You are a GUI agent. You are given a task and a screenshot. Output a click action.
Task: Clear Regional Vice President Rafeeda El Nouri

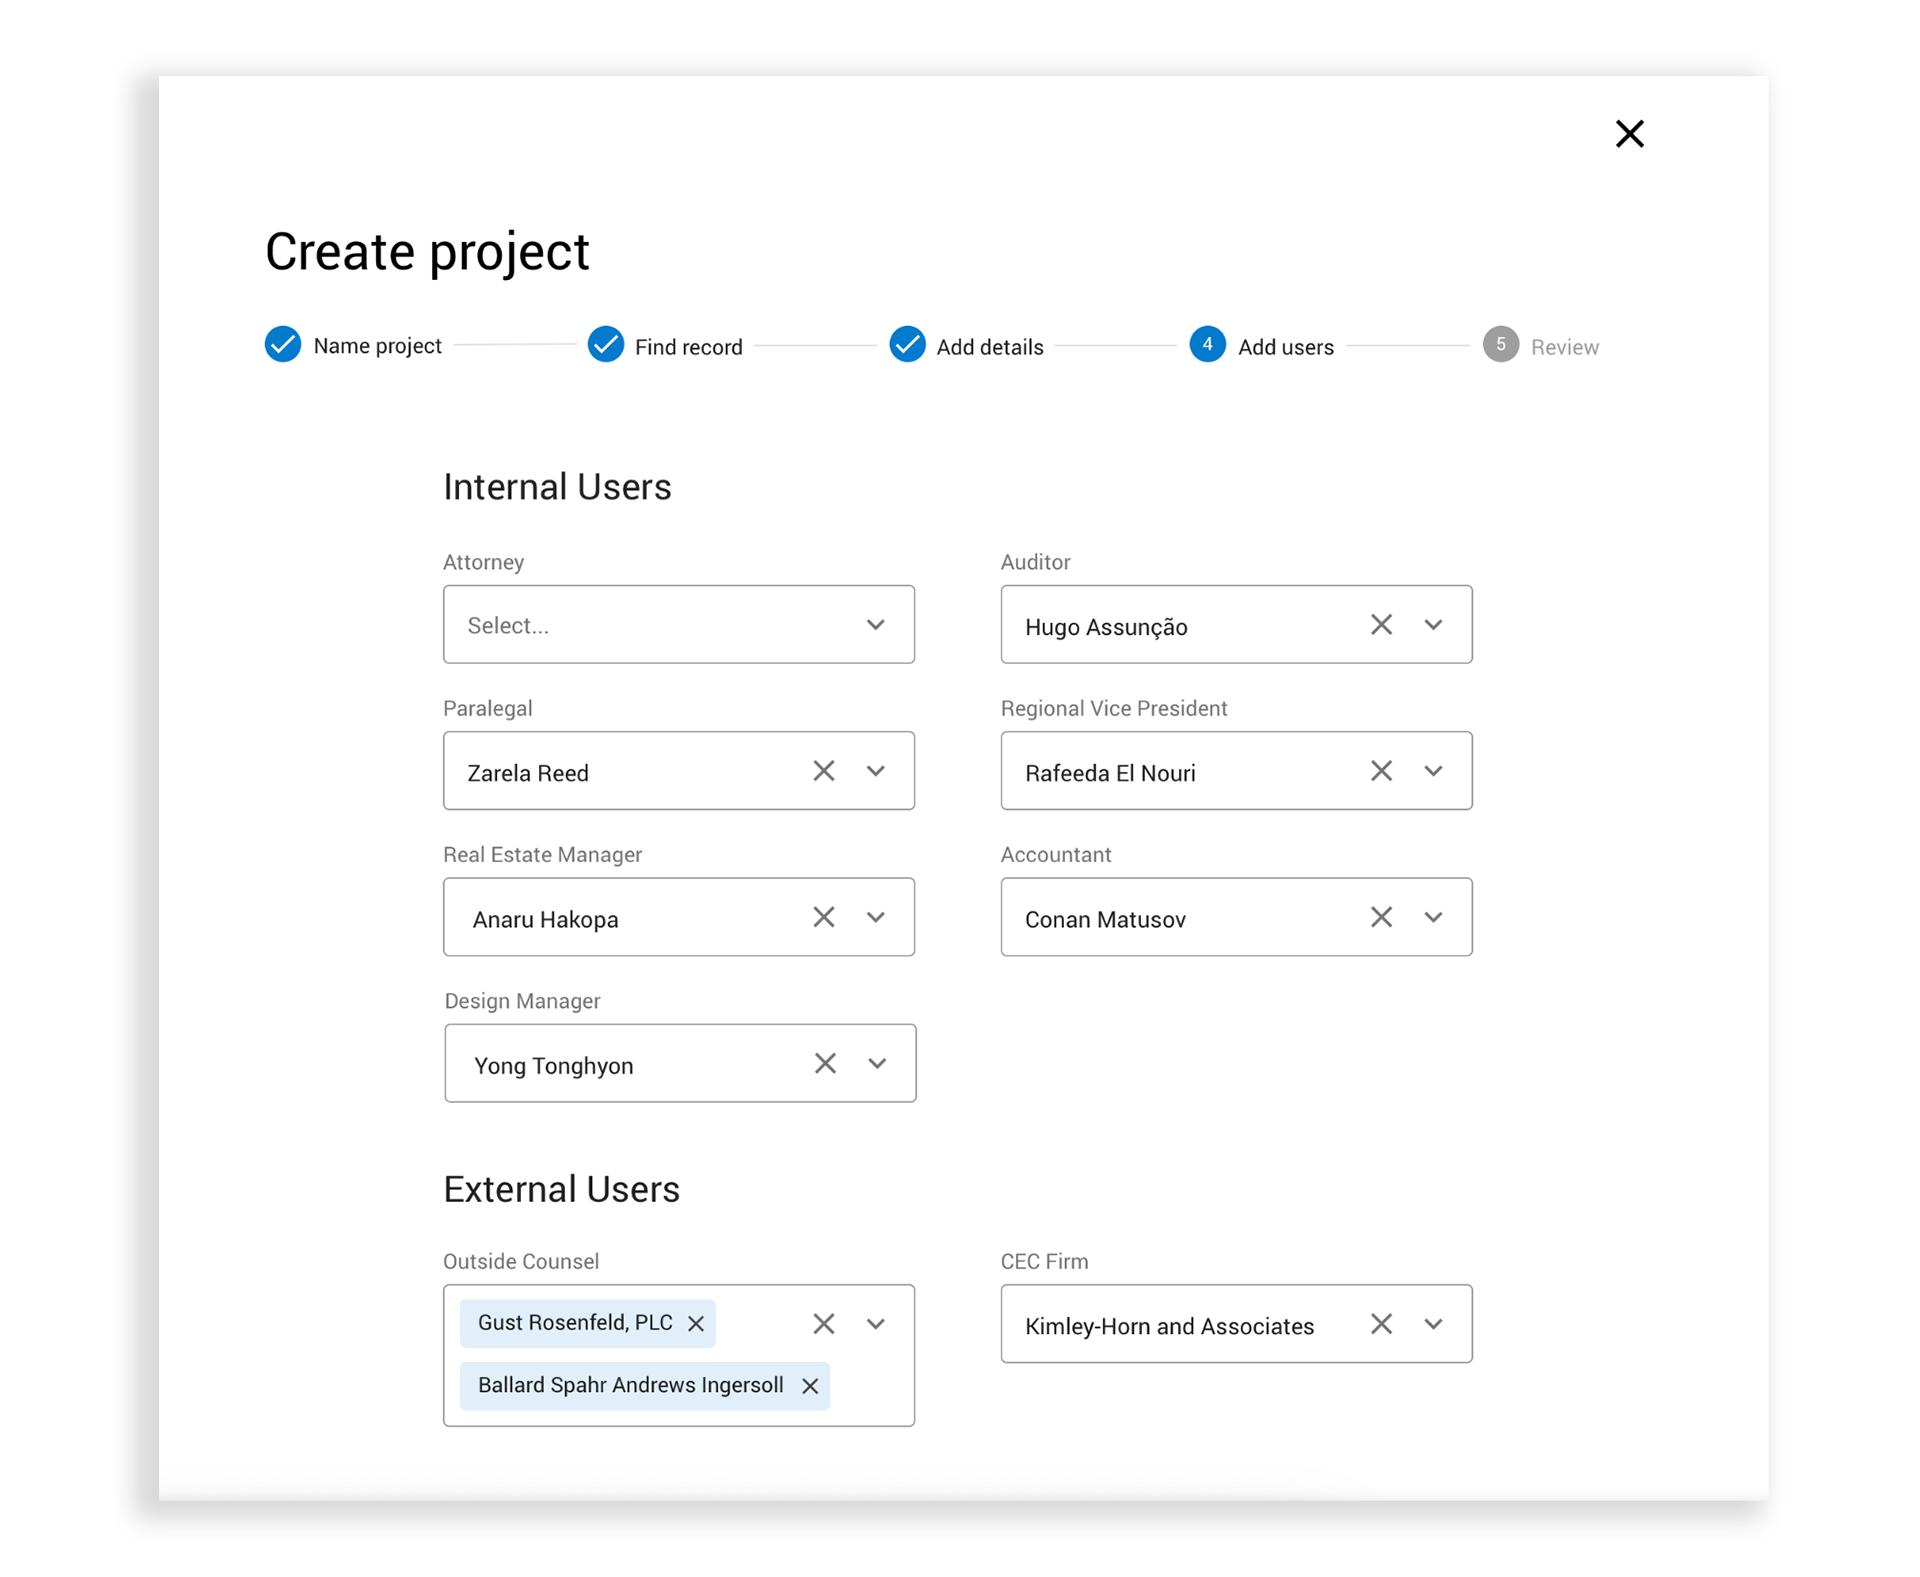(1381, 770)
